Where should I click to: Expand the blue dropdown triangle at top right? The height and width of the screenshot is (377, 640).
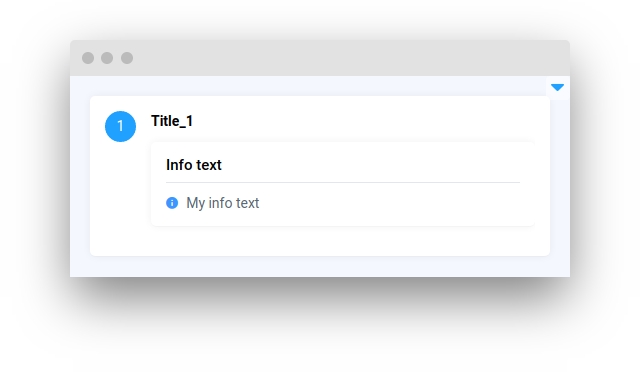557,87
